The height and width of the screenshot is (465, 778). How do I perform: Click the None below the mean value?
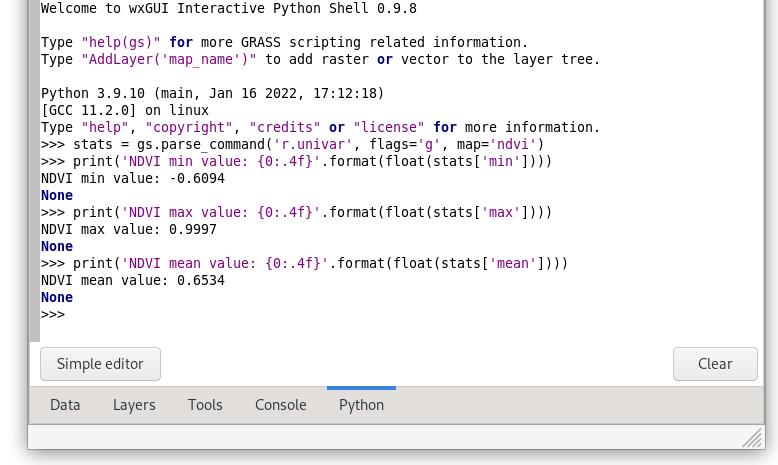[x=57, y=297]
